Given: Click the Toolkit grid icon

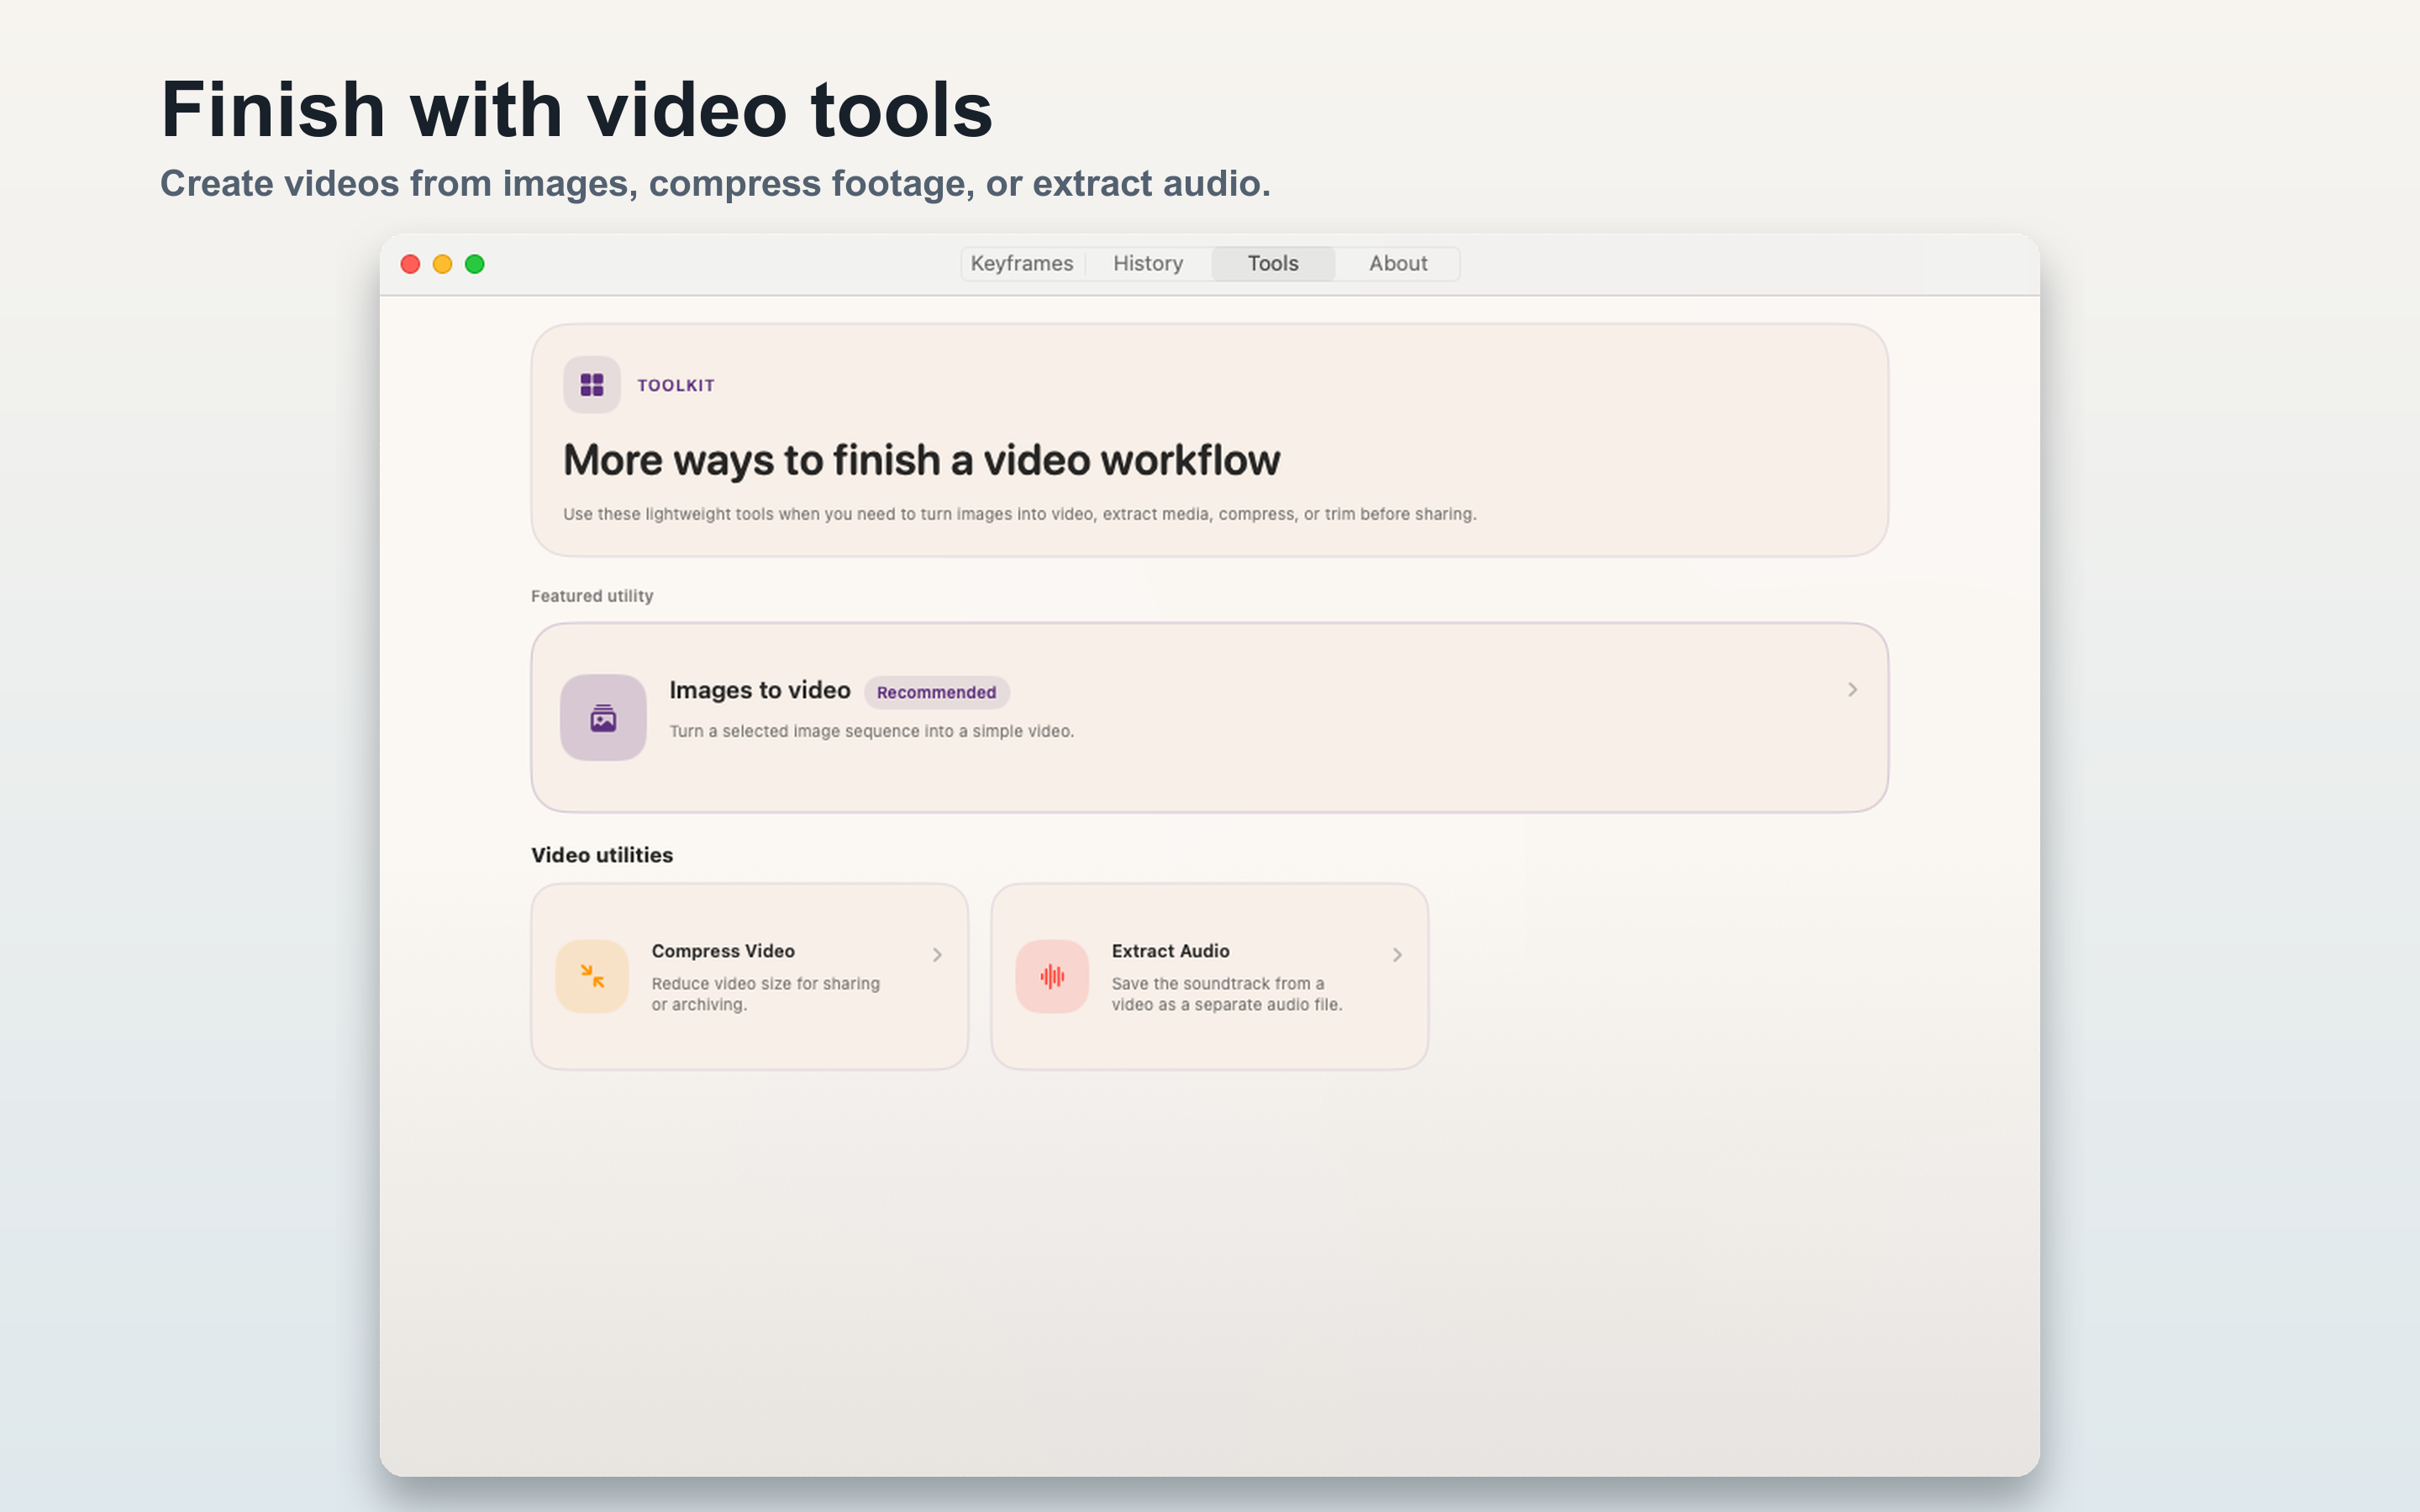Looking at the screenshot, I should [592, 385].
